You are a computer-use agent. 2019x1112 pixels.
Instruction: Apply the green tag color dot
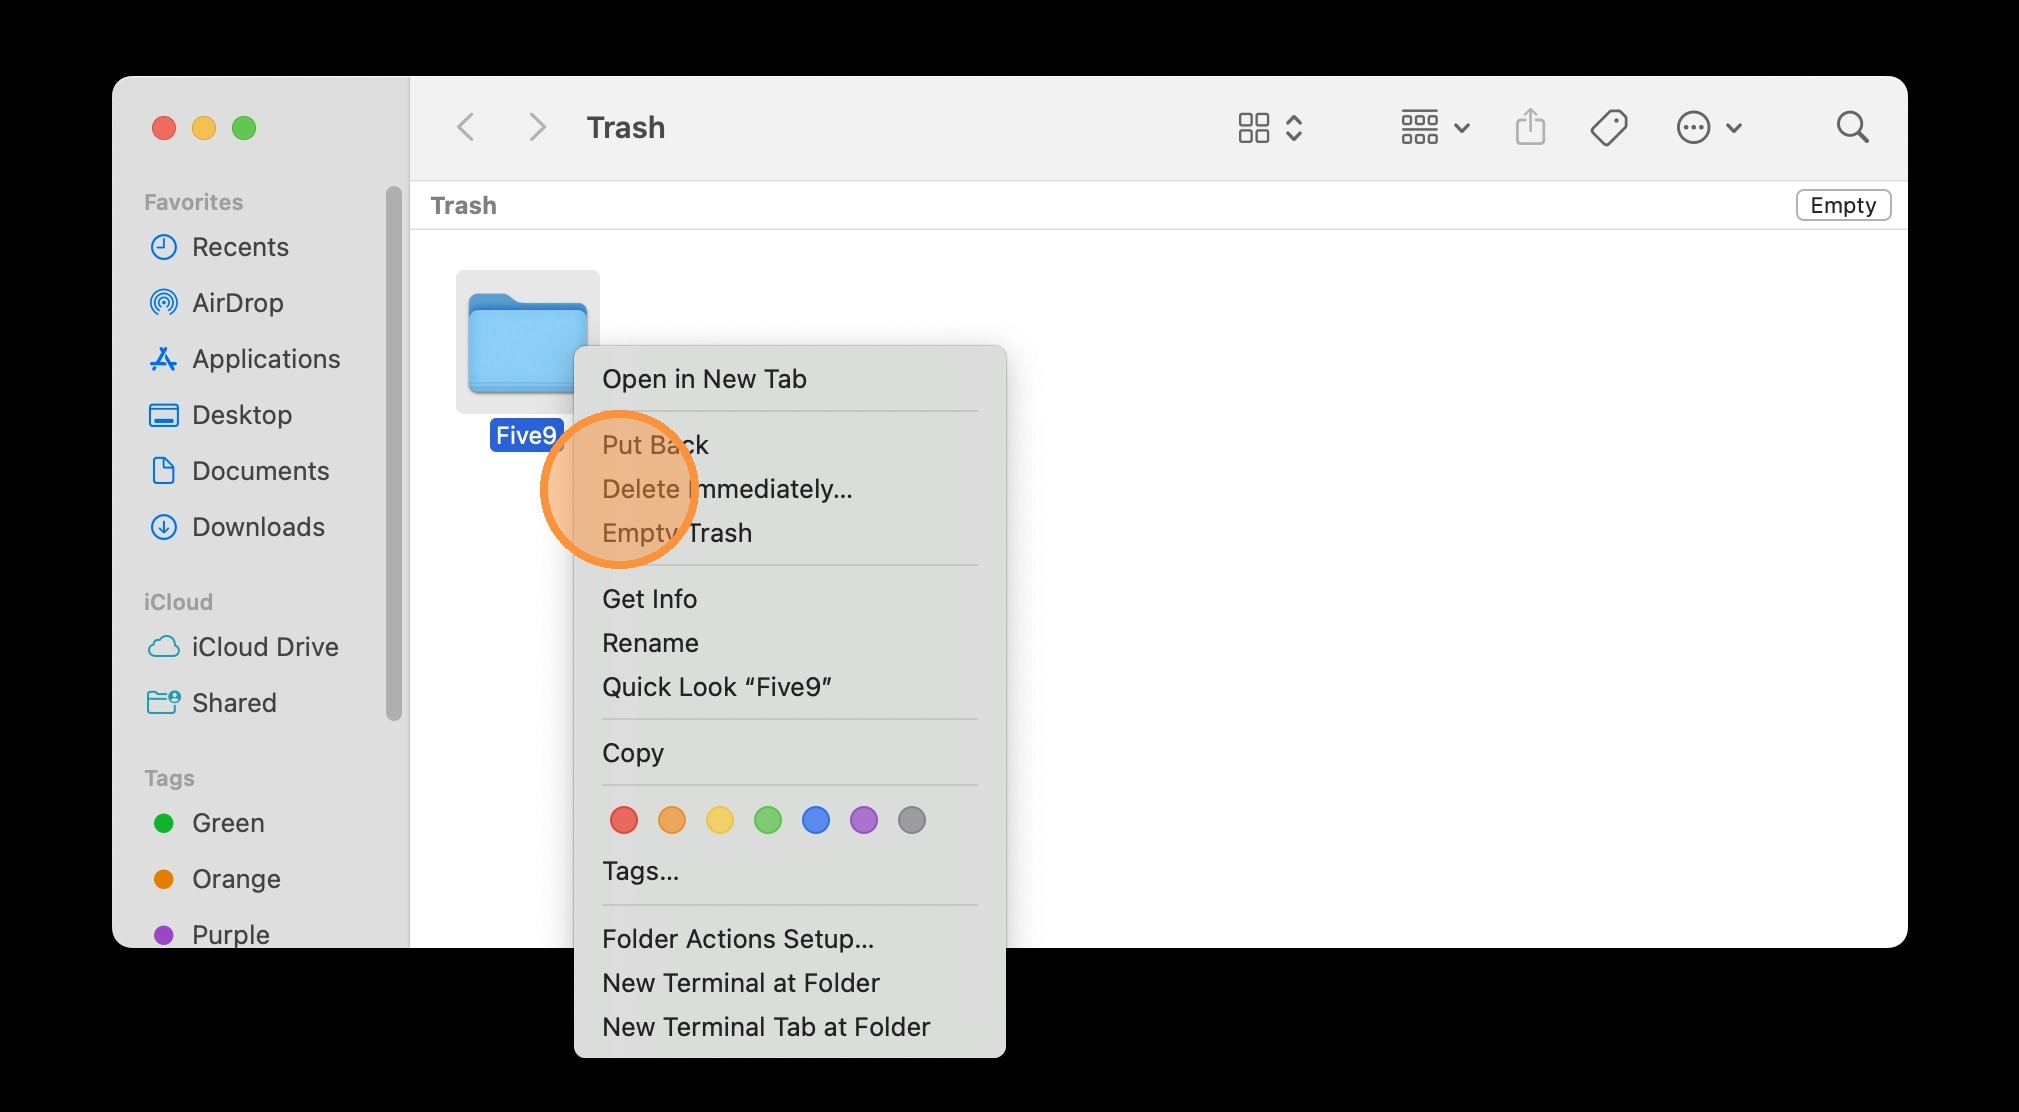[768, 821]
